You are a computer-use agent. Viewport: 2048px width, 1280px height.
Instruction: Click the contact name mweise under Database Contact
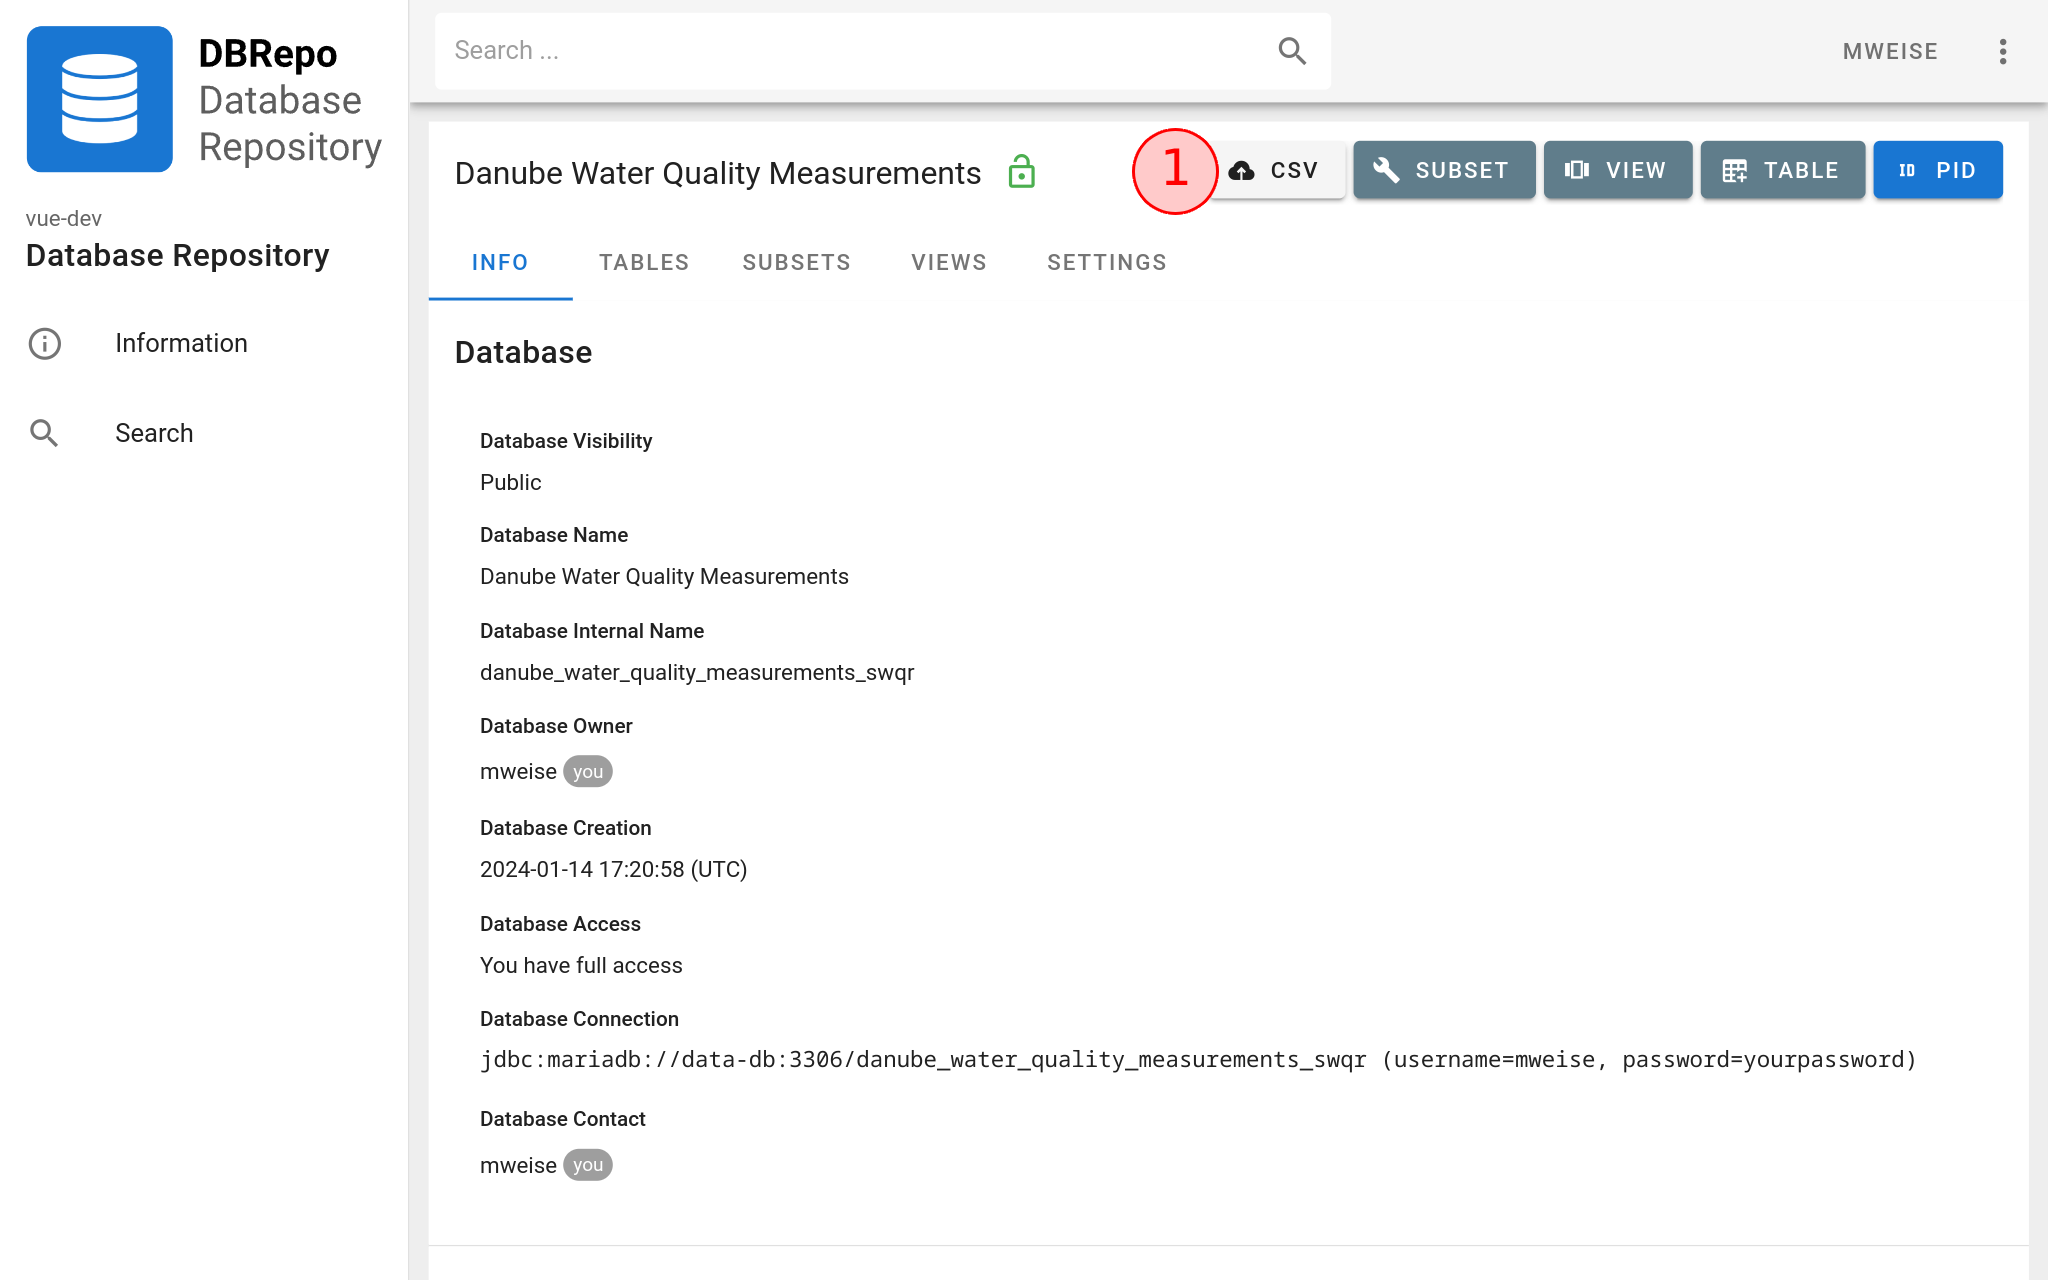pos(518,1165)
